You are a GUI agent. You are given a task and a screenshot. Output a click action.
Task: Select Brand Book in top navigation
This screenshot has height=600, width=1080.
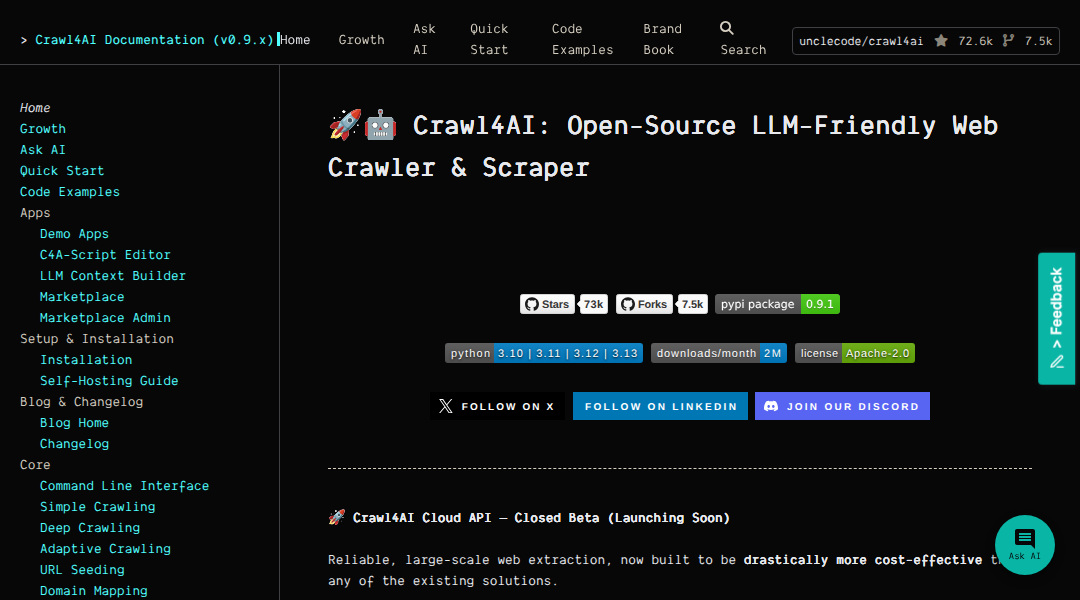(x=662, y=39)
